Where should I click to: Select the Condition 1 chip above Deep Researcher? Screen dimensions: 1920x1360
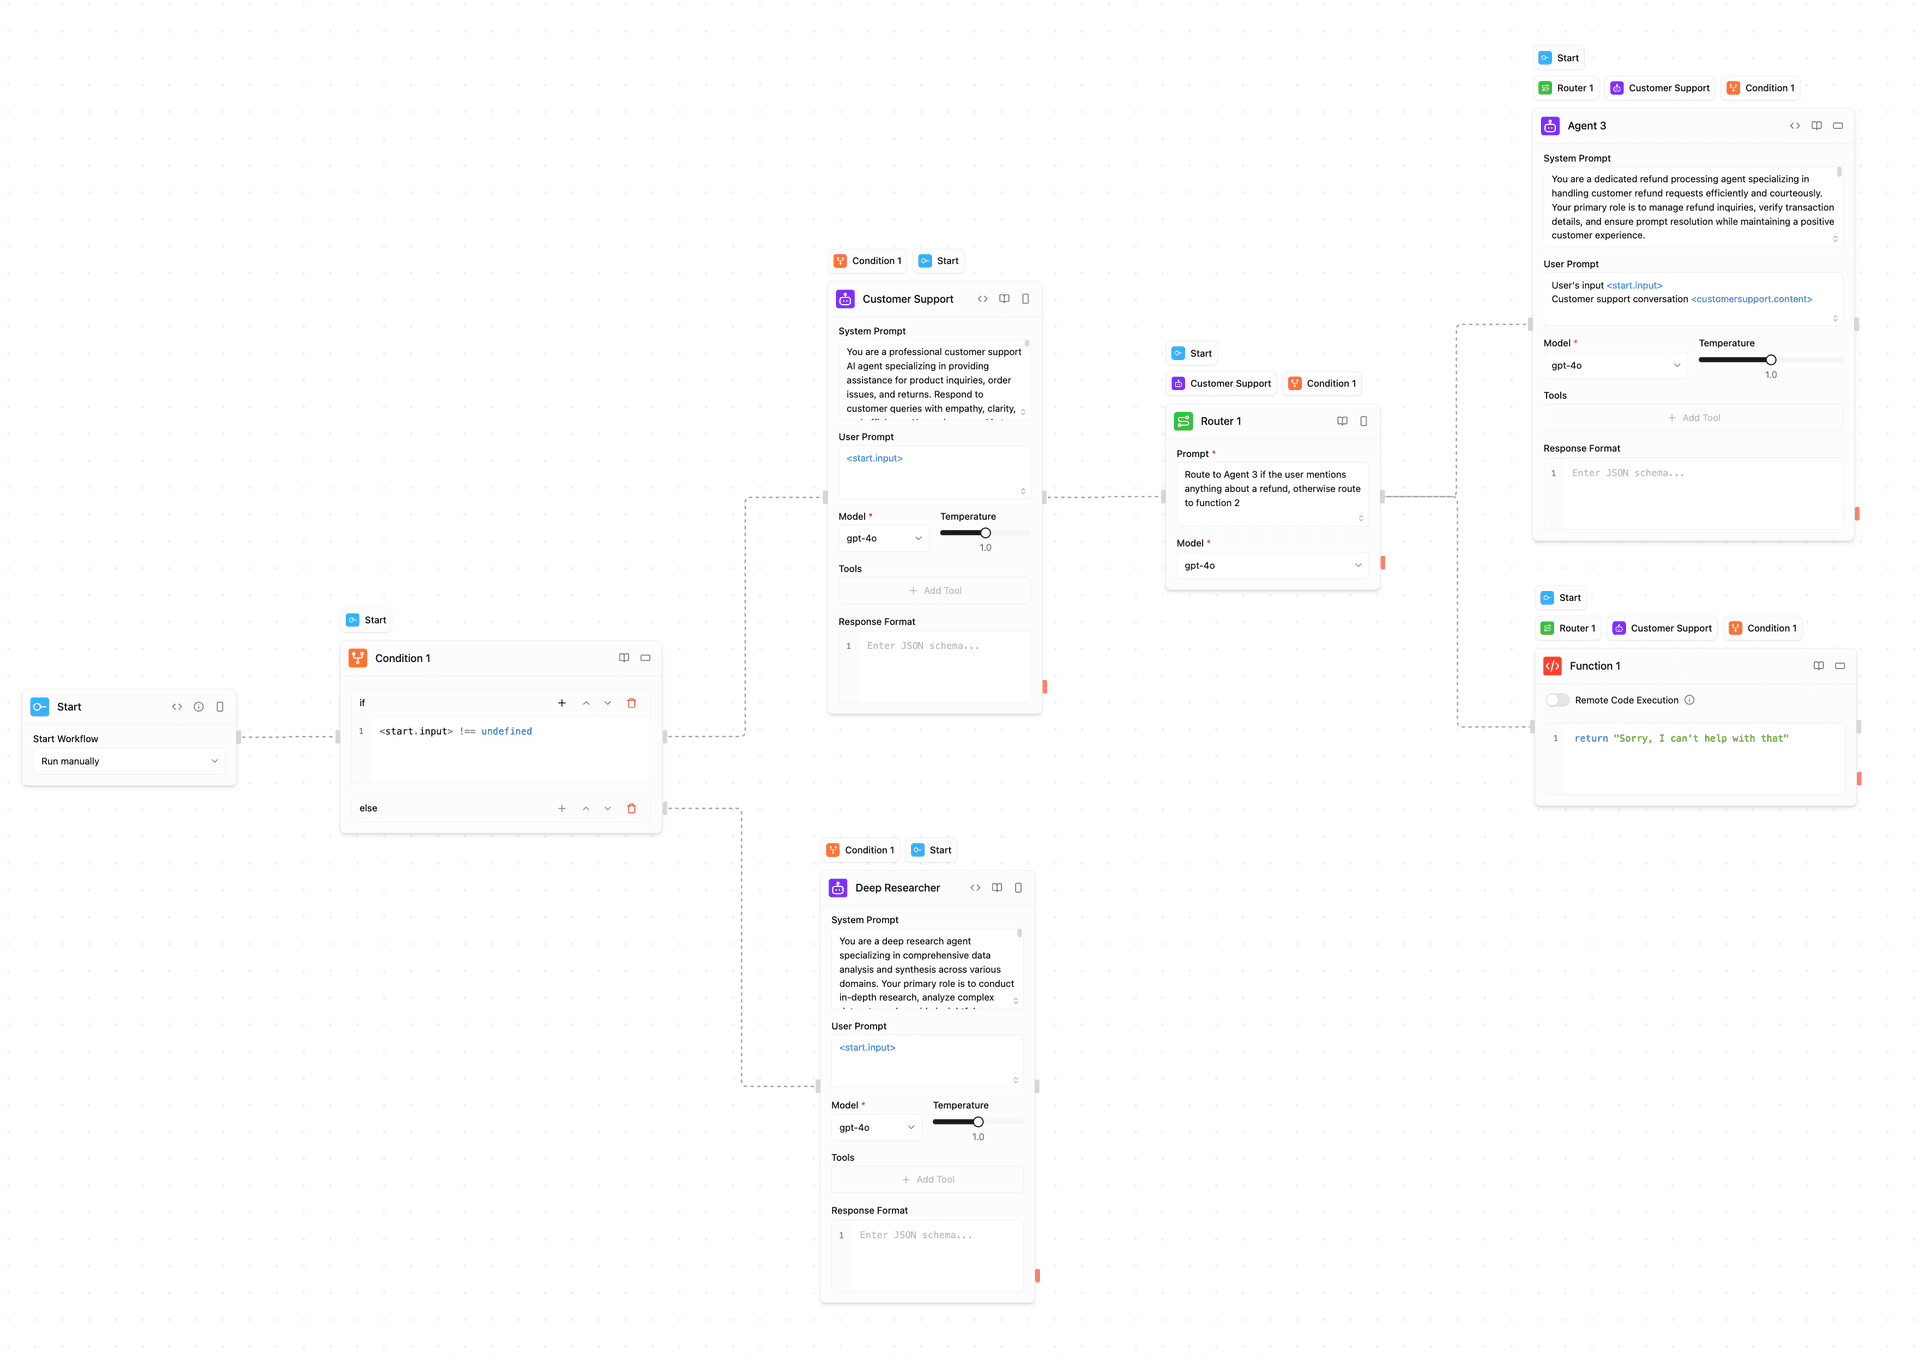click(x=860, y=849)
